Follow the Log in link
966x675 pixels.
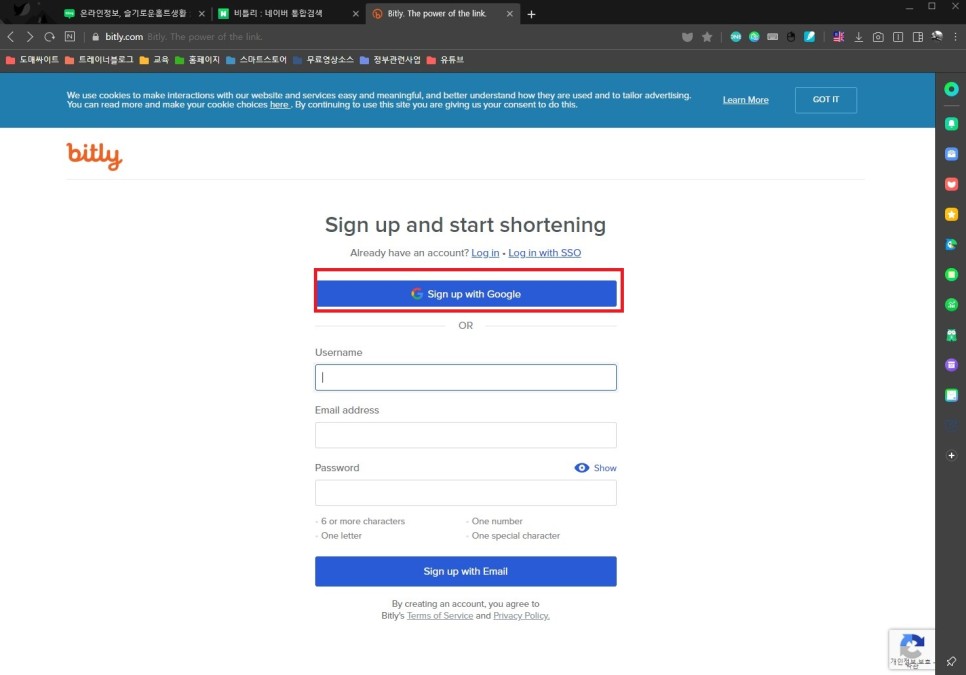point(485,253)
